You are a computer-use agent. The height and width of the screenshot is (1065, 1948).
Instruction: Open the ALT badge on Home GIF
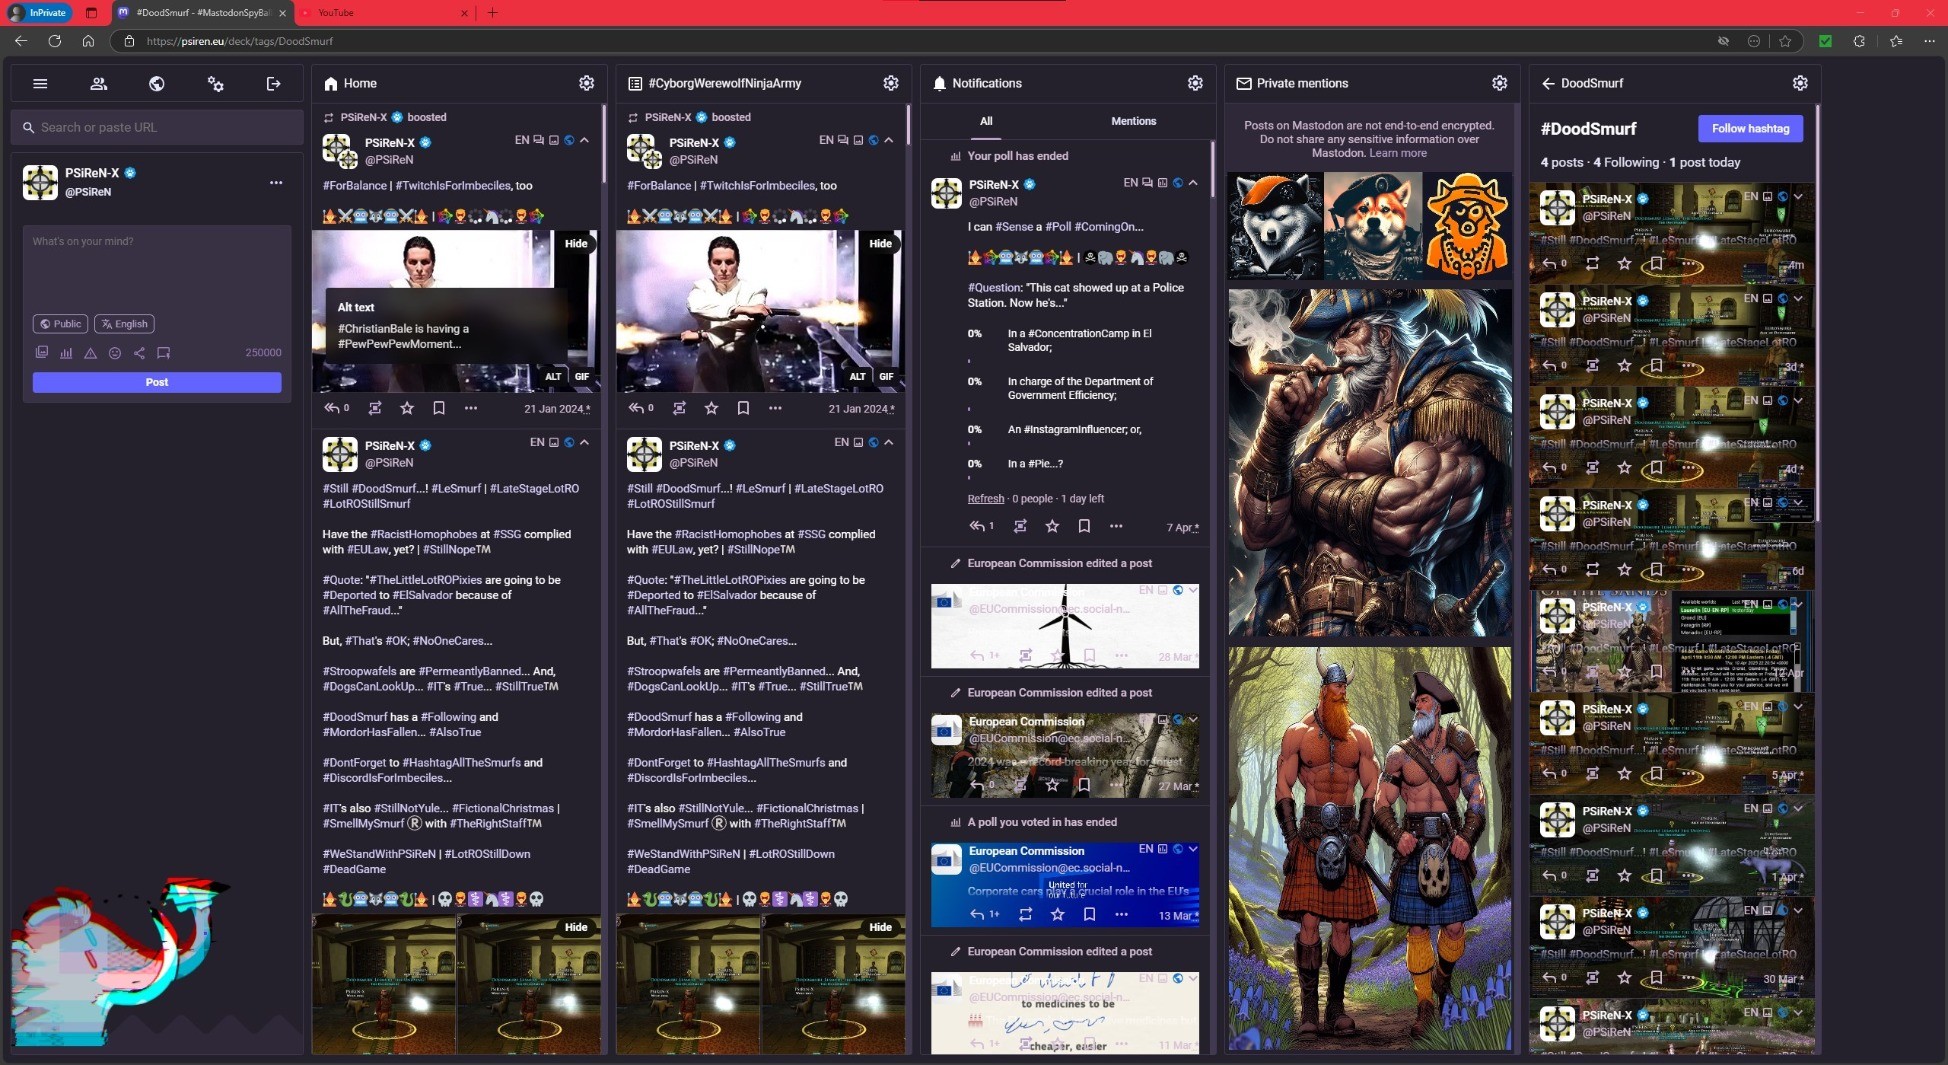click(x=553, y=377)
